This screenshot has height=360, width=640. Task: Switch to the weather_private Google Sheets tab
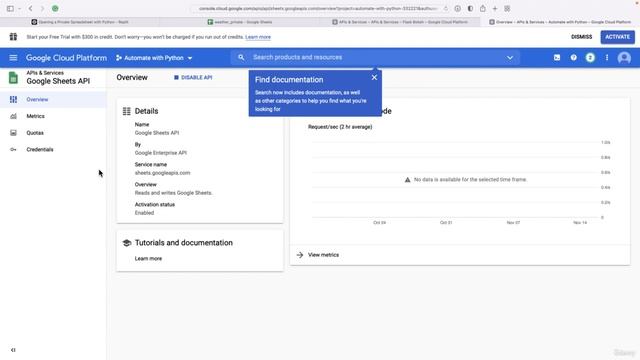point(240,22)
